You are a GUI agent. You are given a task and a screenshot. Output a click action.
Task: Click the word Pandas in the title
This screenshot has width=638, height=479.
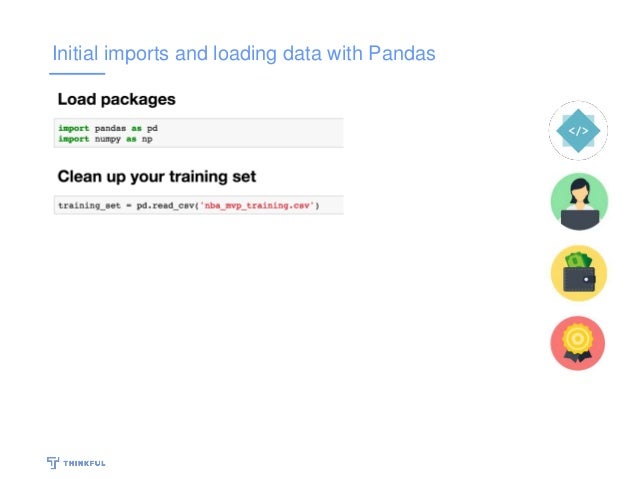[402, 54]
